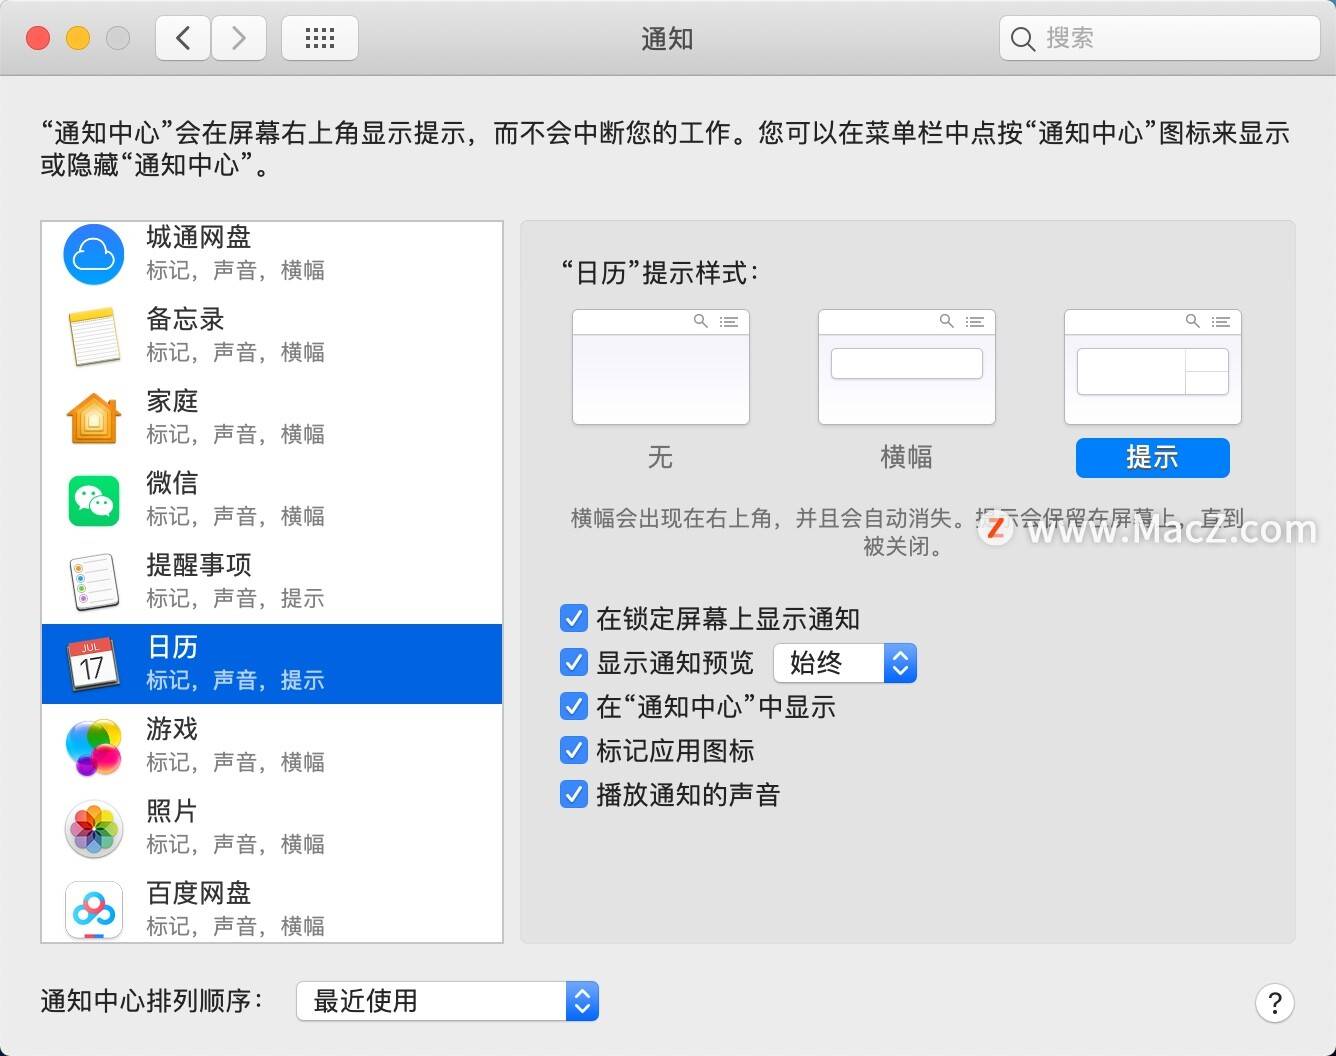
Task: Go forward with the right arrow button
Action: pyautogui.click(x=238, y=38)
